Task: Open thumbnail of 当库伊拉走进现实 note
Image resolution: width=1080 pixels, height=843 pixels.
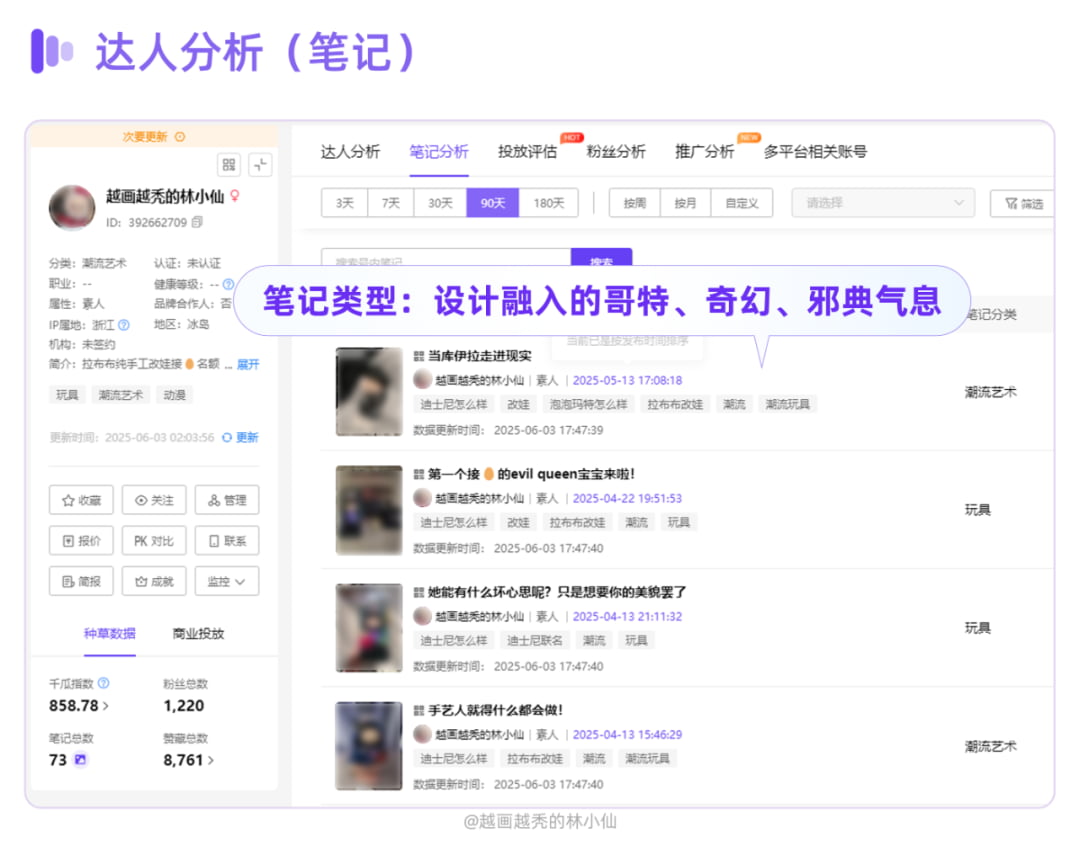Action: [x=369, y=391]
